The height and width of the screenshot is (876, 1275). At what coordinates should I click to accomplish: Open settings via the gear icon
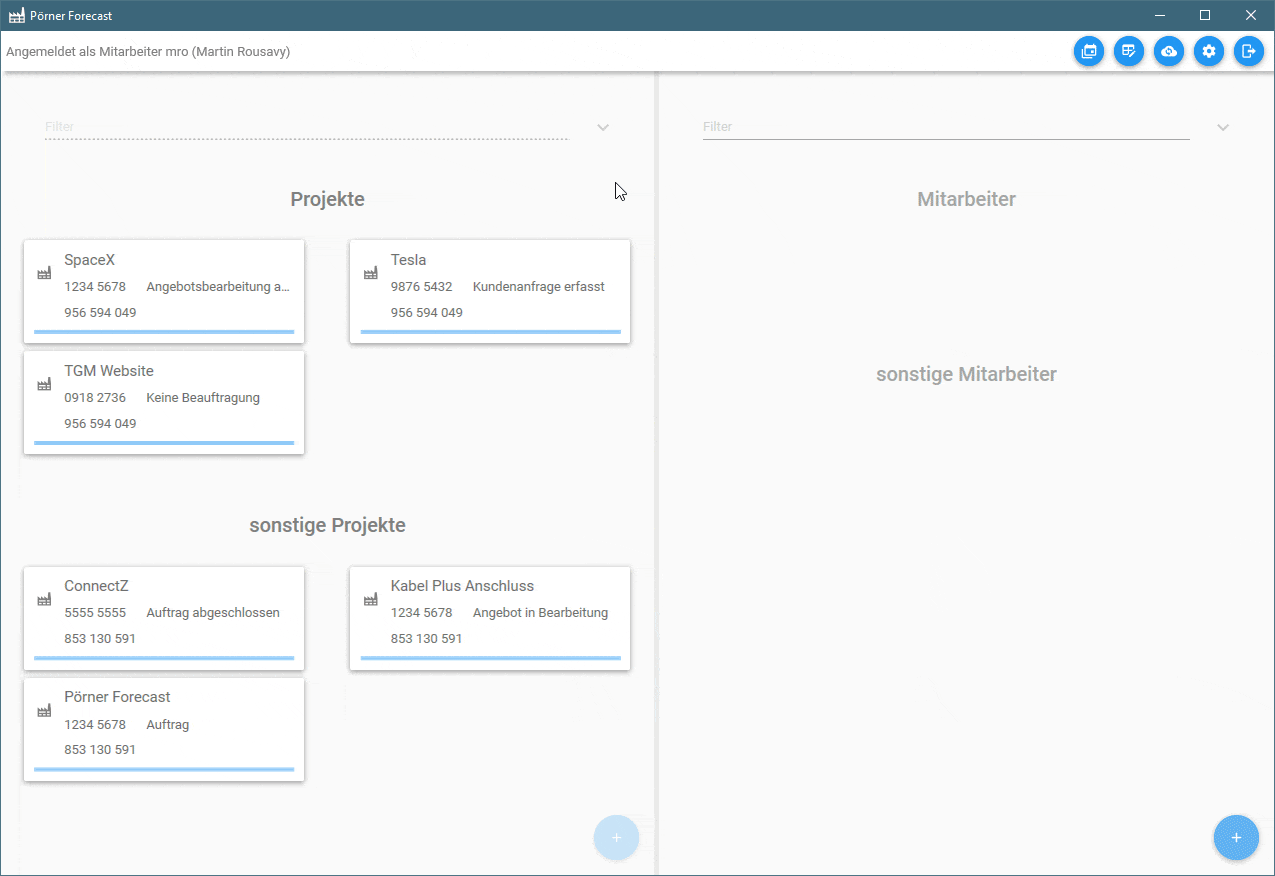1209,51
